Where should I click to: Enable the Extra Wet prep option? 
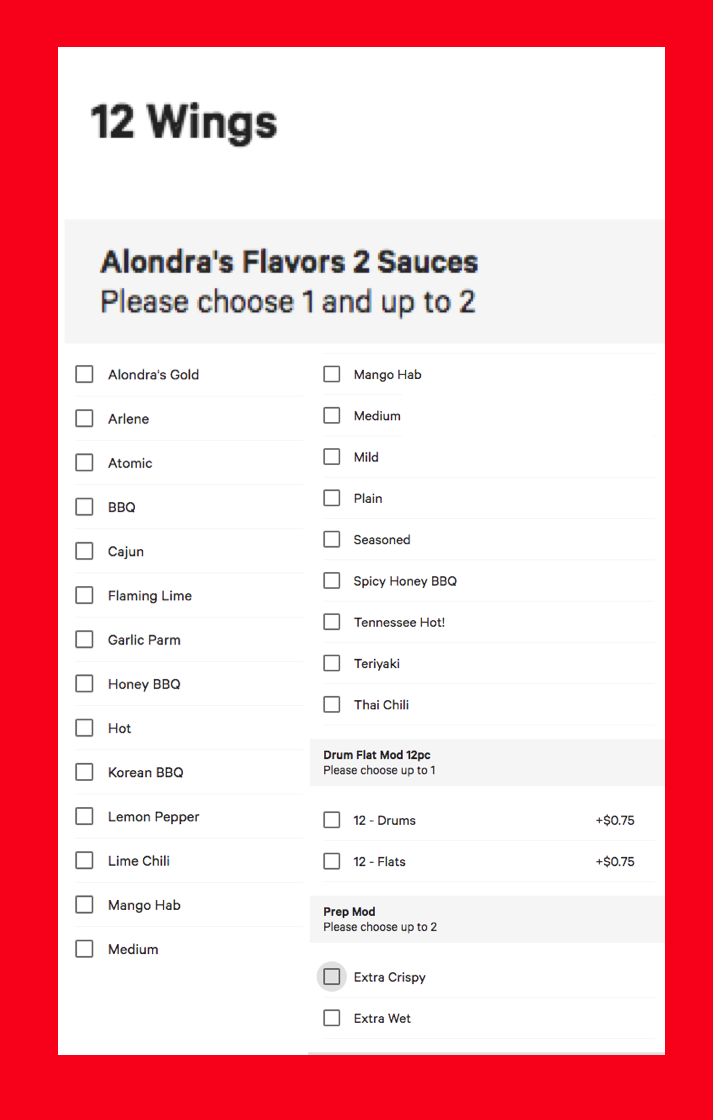[332, 1018]
